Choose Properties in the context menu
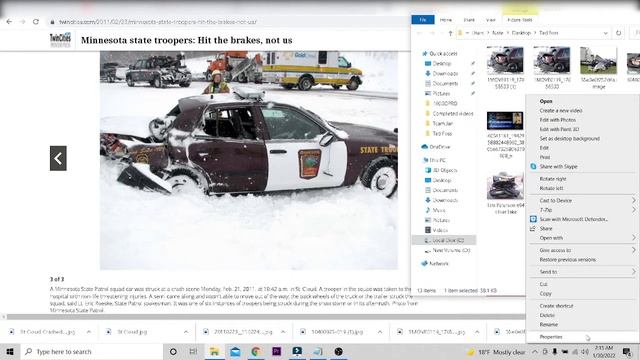Viewport: 640px width, 360px height. pyautogui.click(x=551, y=337)
